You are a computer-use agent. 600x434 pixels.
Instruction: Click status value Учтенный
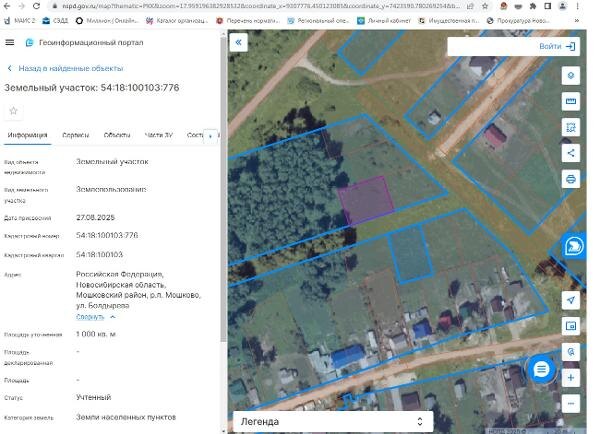(x=93, y=397)
